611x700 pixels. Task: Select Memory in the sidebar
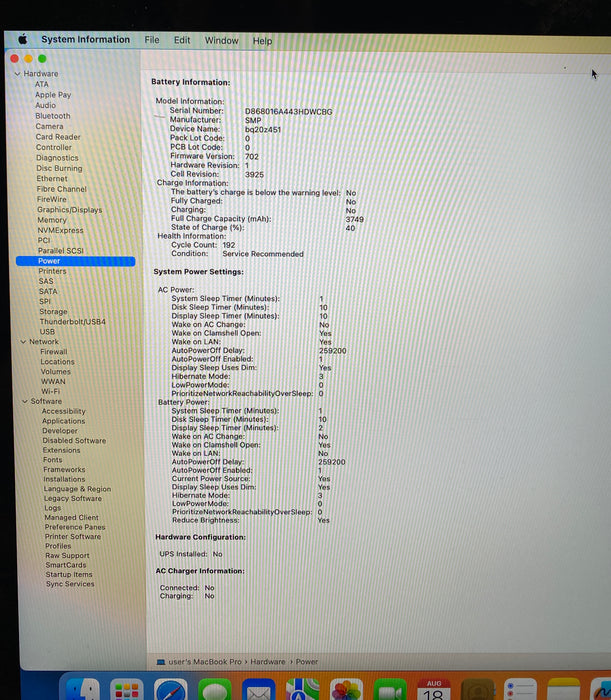pyautogui.click(x=52, y=220)
